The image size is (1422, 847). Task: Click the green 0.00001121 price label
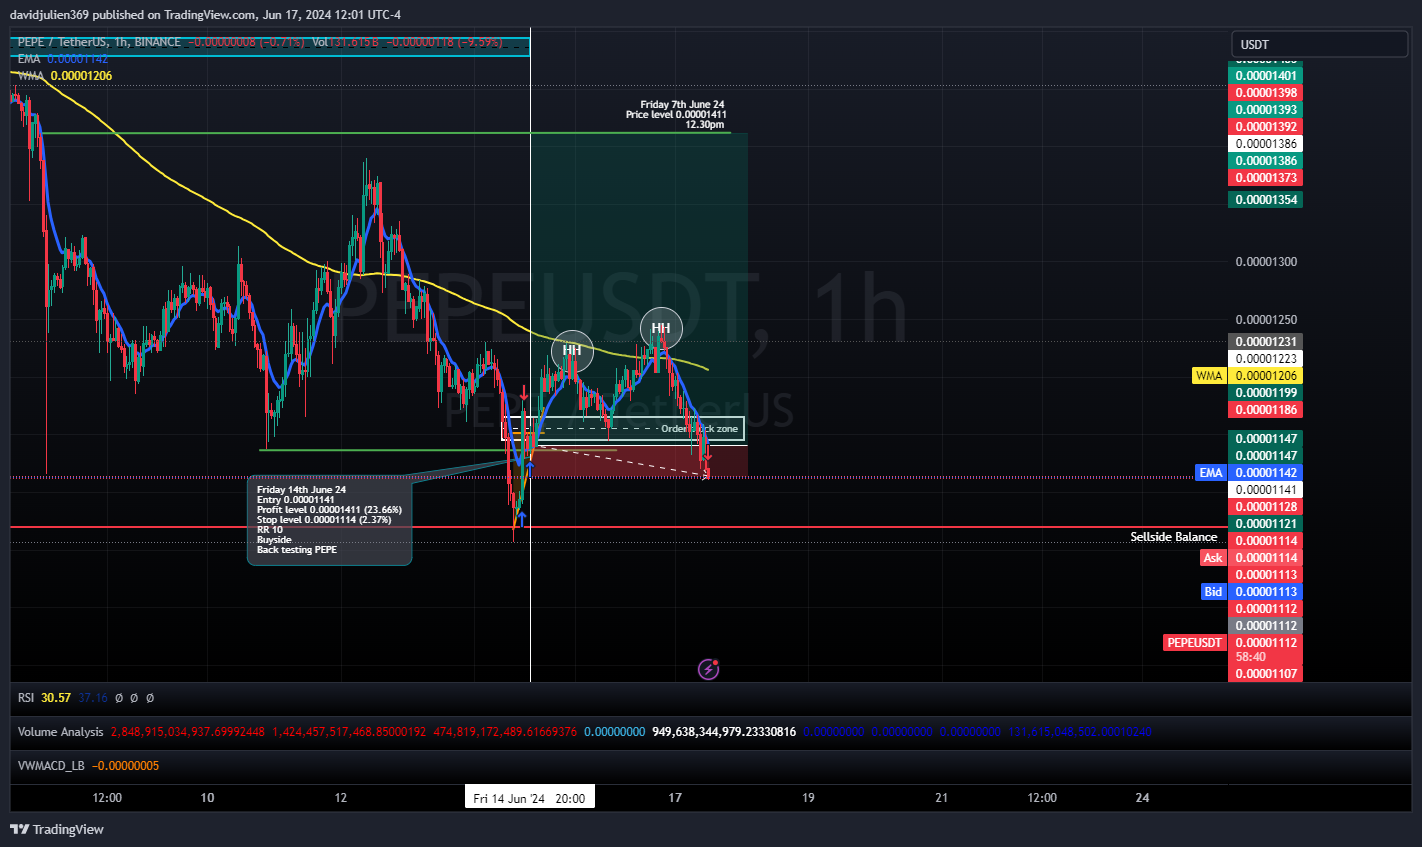pyautogui.click(x=1265, y=524)
